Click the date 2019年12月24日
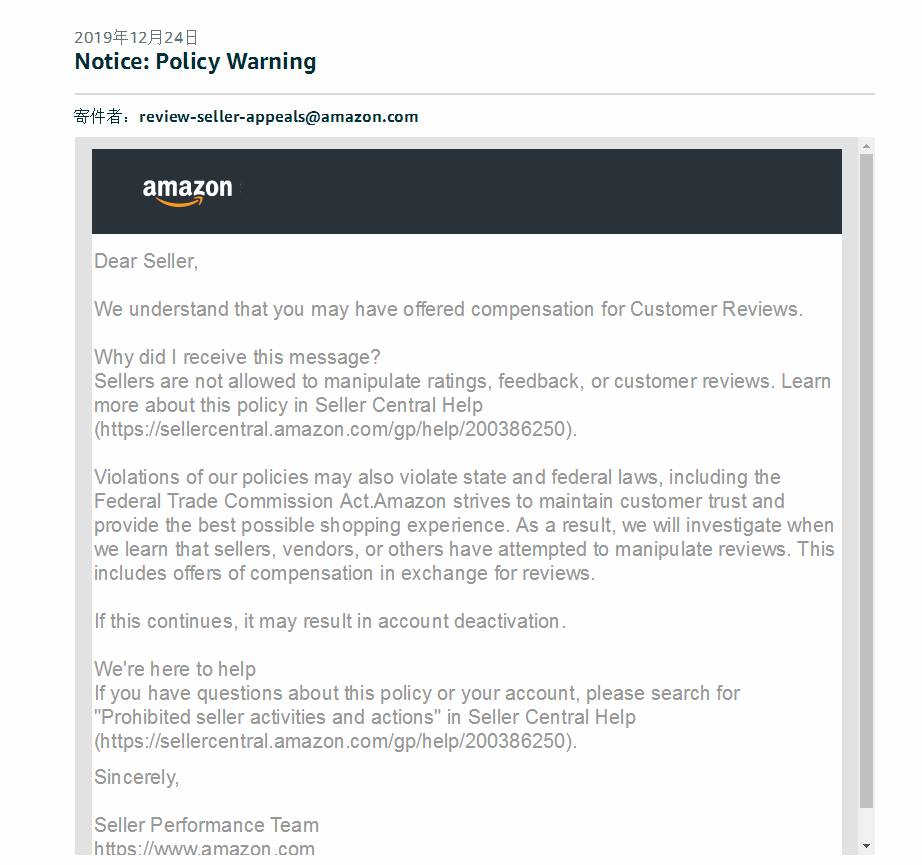Image resolution: width=922 pixels, height=865 pixels. pos(136,37)
